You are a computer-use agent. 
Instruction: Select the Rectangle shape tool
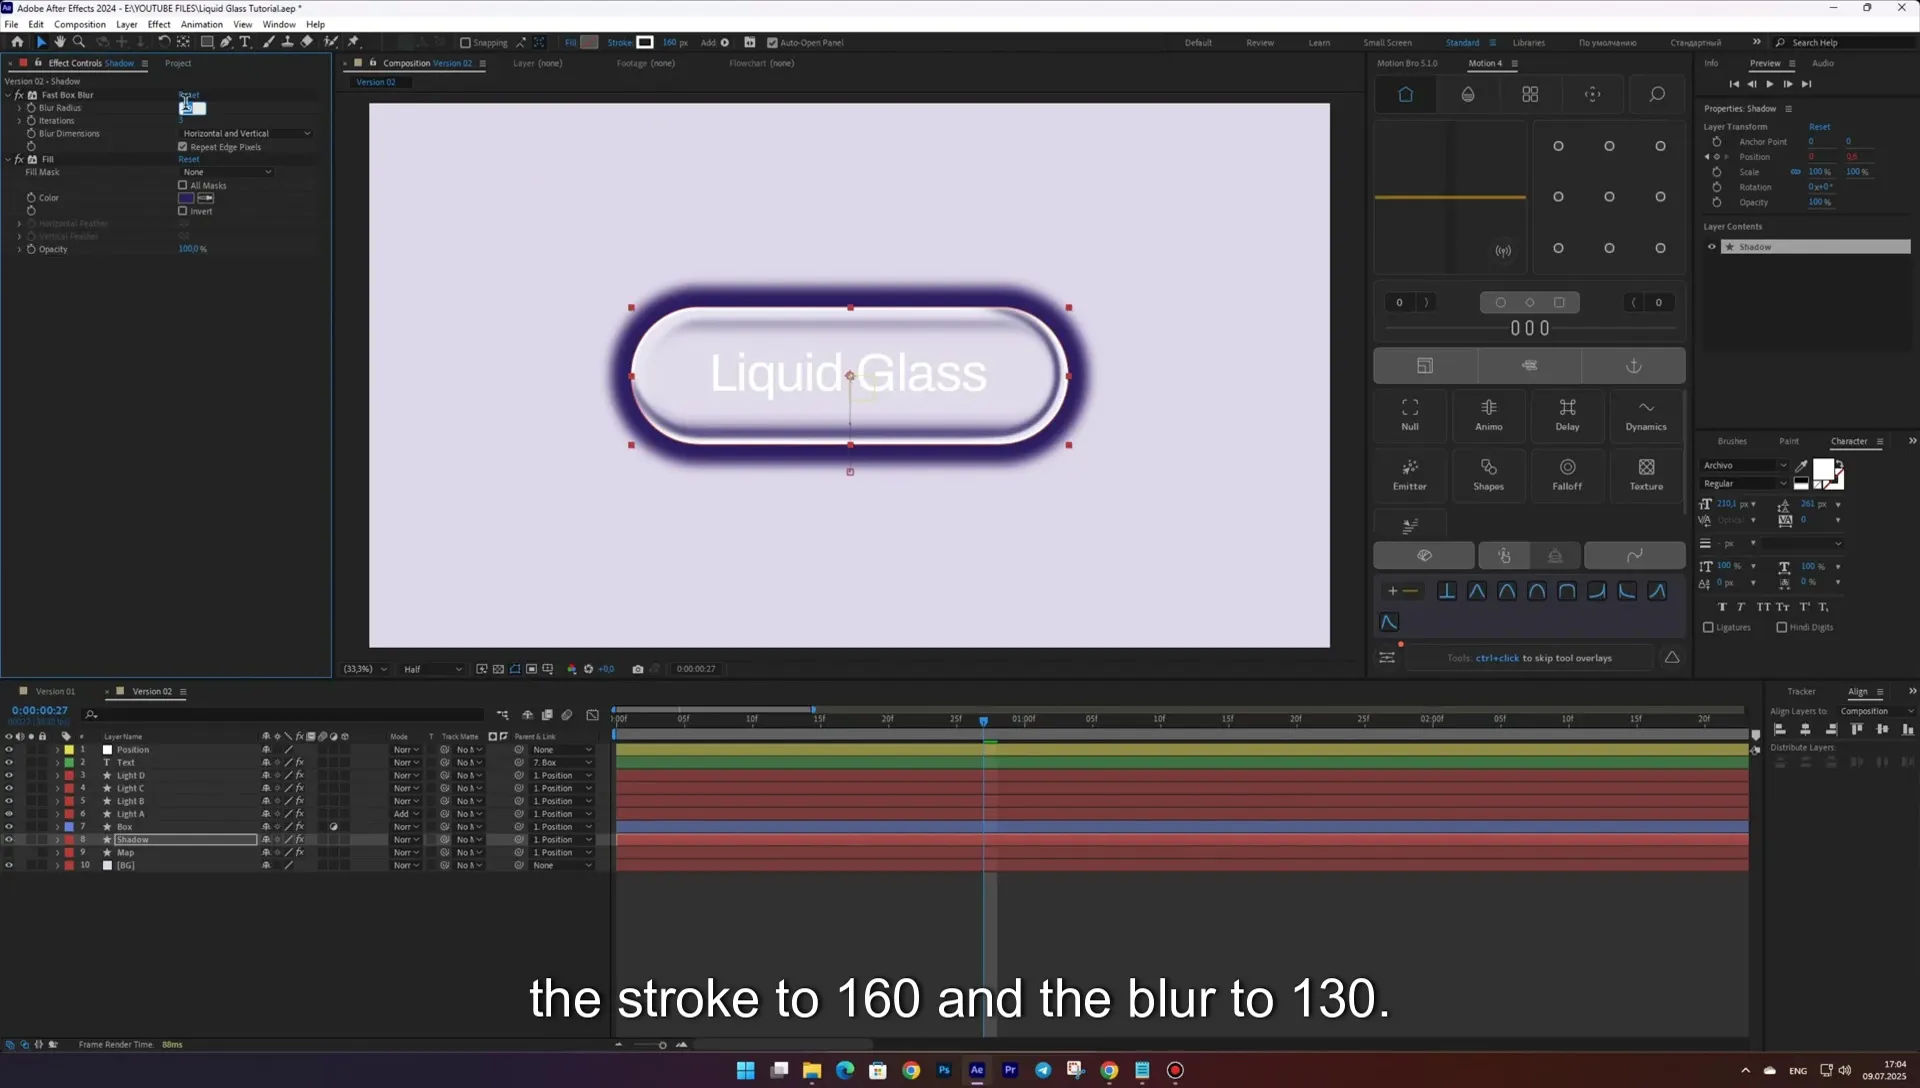[x=207, y=42]
